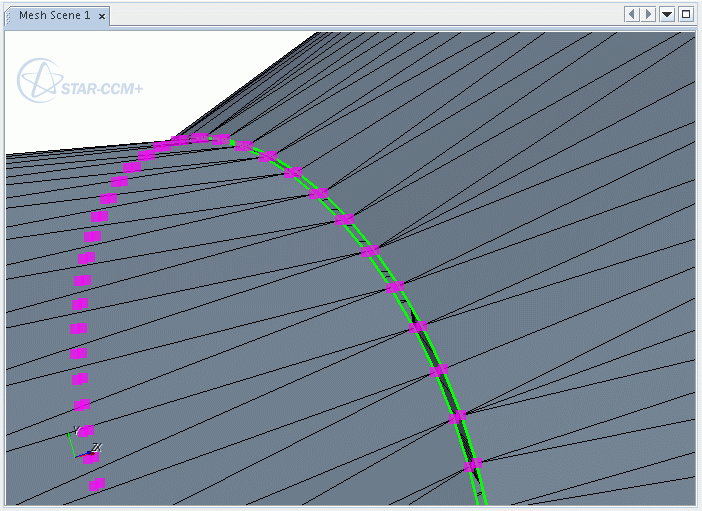The width and height of the screenshot is (702, 511).
Task: Open the document list dropdown arrow
Action: point(667,14)
